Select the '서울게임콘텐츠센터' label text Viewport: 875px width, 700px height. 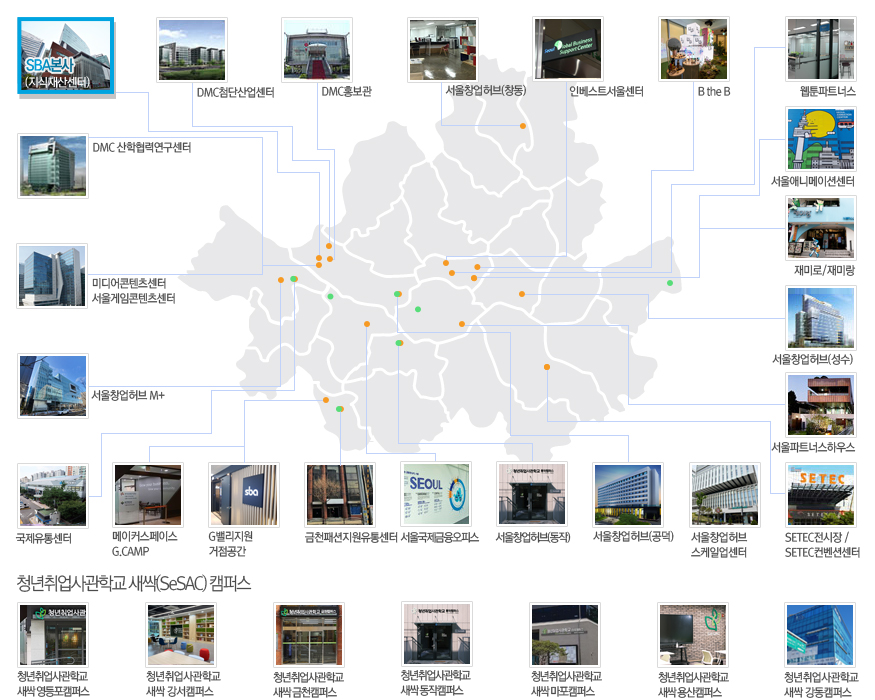click(x=133, y=298)
